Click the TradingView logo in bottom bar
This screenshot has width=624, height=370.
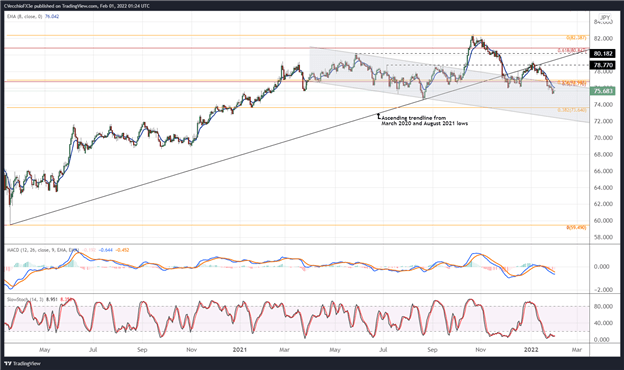(x=23, y=363)
